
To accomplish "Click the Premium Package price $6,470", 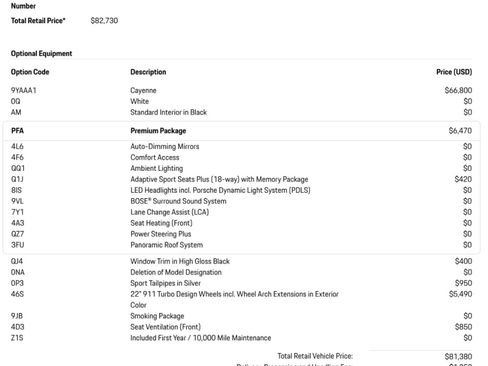I will pyautogui.click(x=460, y=131).
